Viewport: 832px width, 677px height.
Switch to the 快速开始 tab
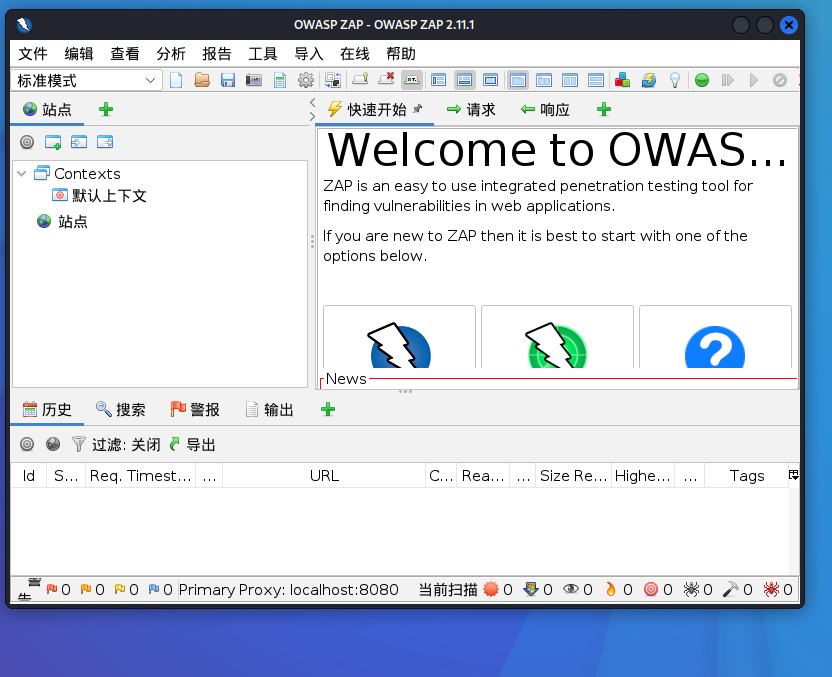tap(375, 110)
